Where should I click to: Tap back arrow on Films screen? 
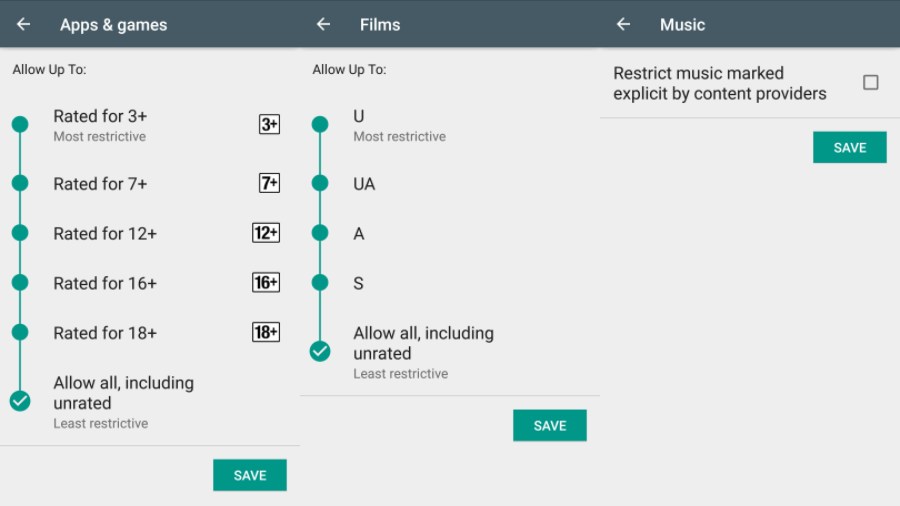(323, 24)
